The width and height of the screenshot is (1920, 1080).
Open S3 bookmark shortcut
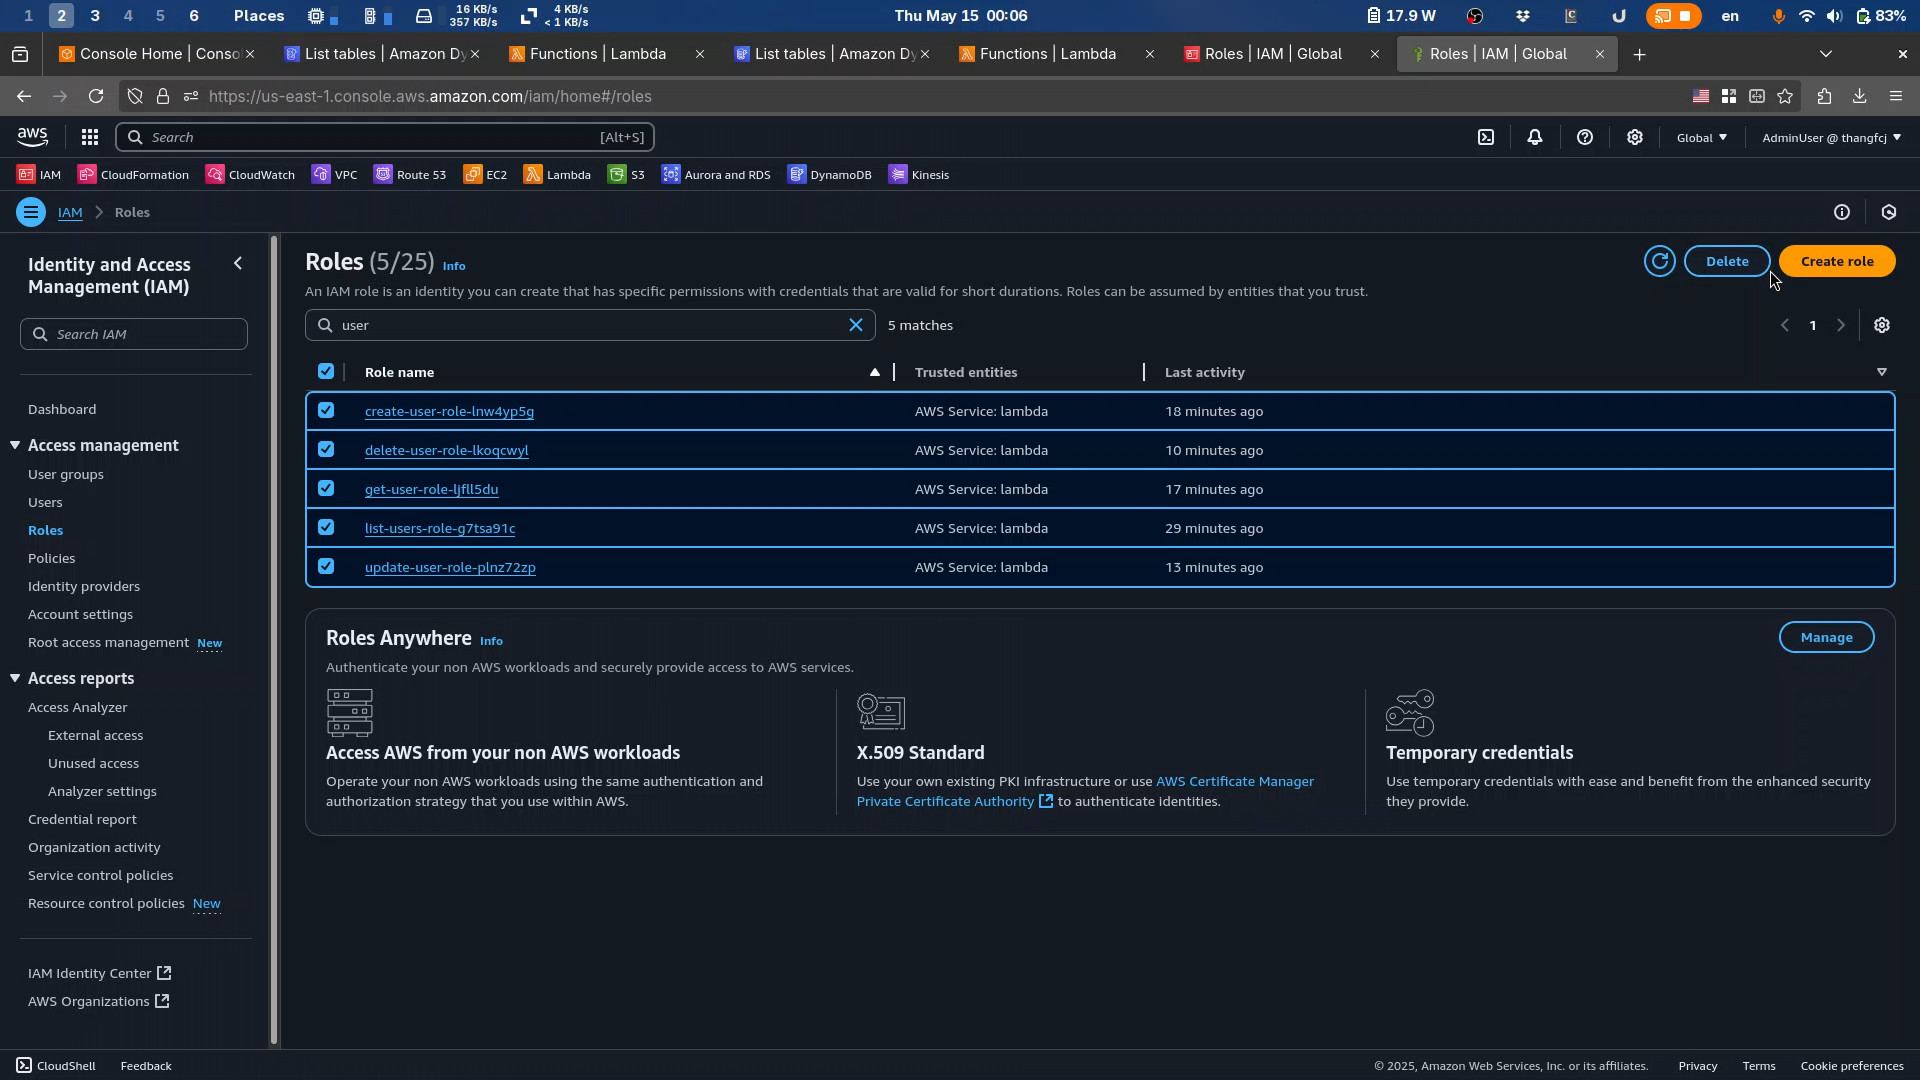click(626, 175)
